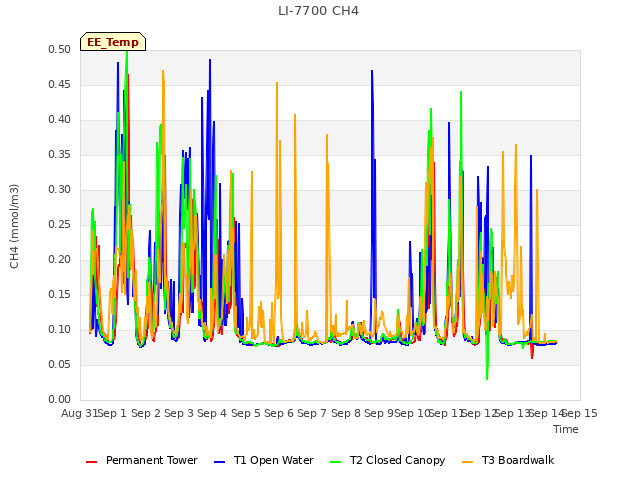Click the Sep 5 x-axis label

246,413
